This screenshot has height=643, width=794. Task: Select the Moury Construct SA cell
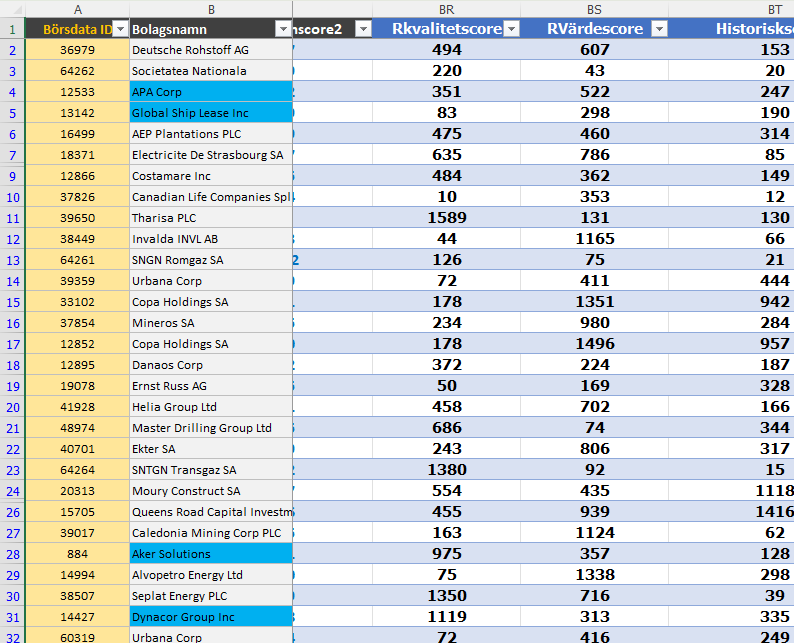[211, 491]
